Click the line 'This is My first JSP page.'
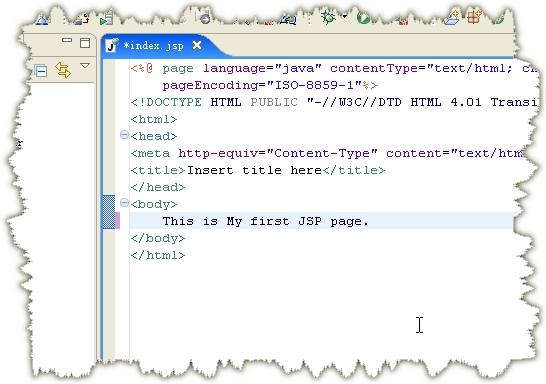The height and width of the screenshot is (384, 546). 266,221
